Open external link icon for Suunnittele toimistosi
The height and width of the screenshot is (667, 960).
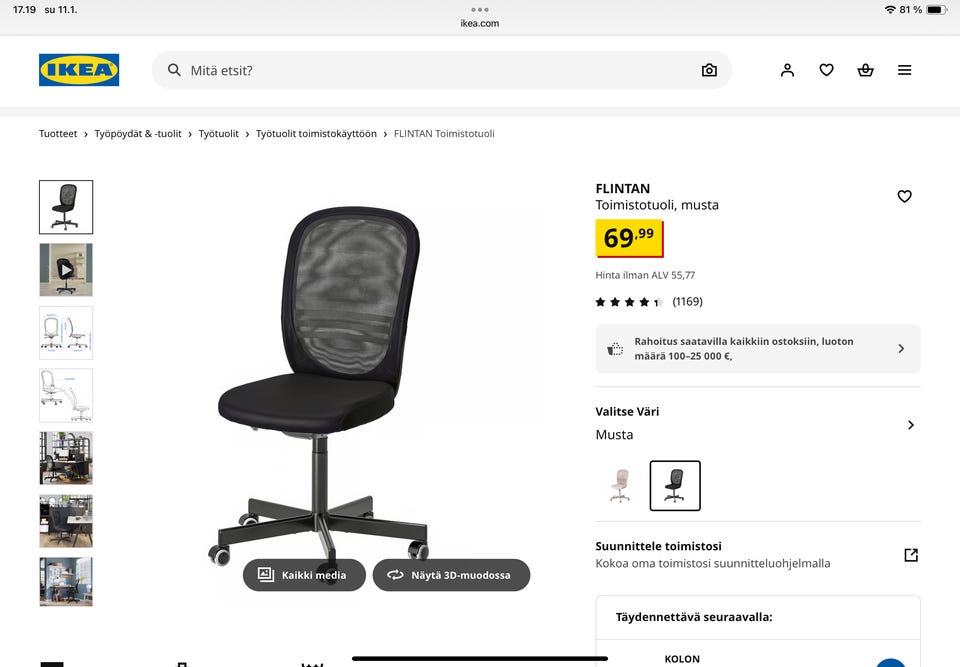coord(911,555)
